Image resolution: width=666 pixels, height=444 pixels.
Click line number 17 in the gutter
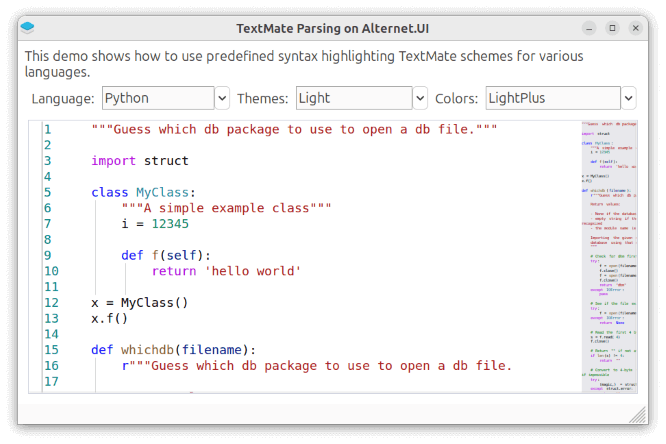[x=51, y=381]
